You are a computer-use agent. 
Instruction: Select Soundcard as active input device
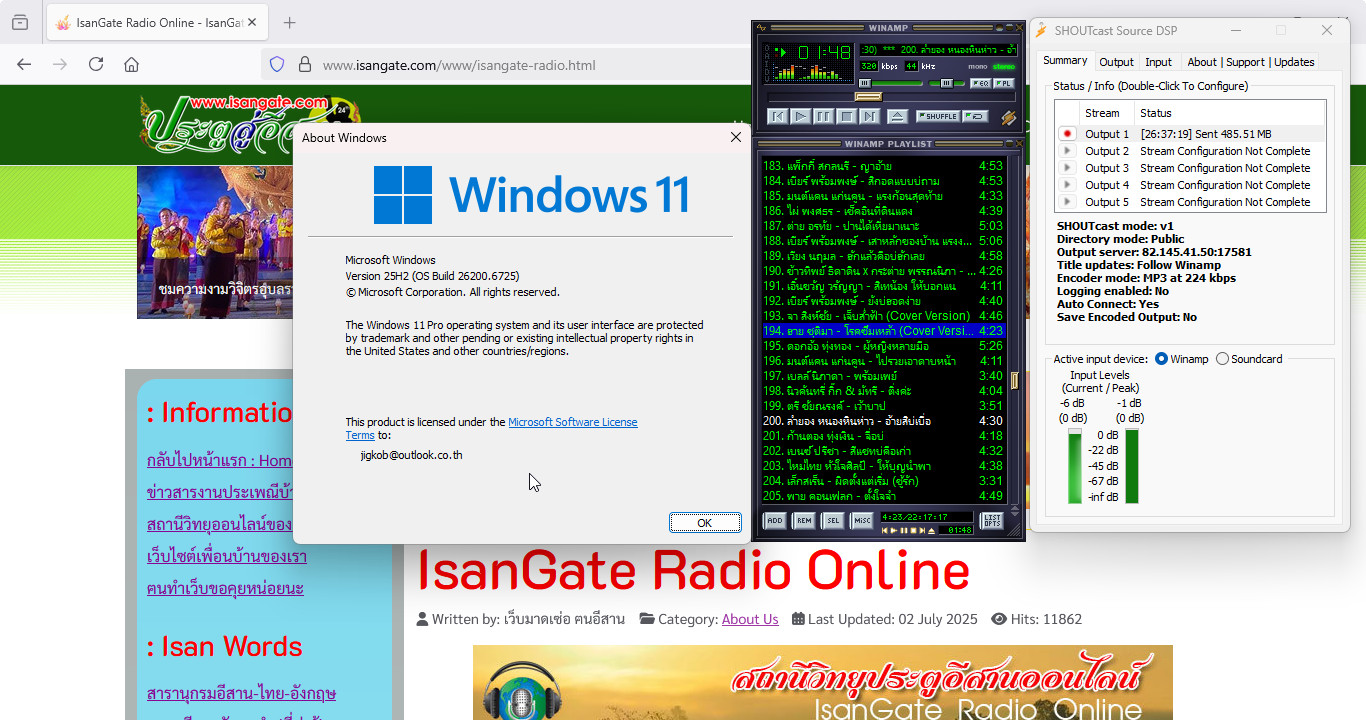(x=1222, y=358)
